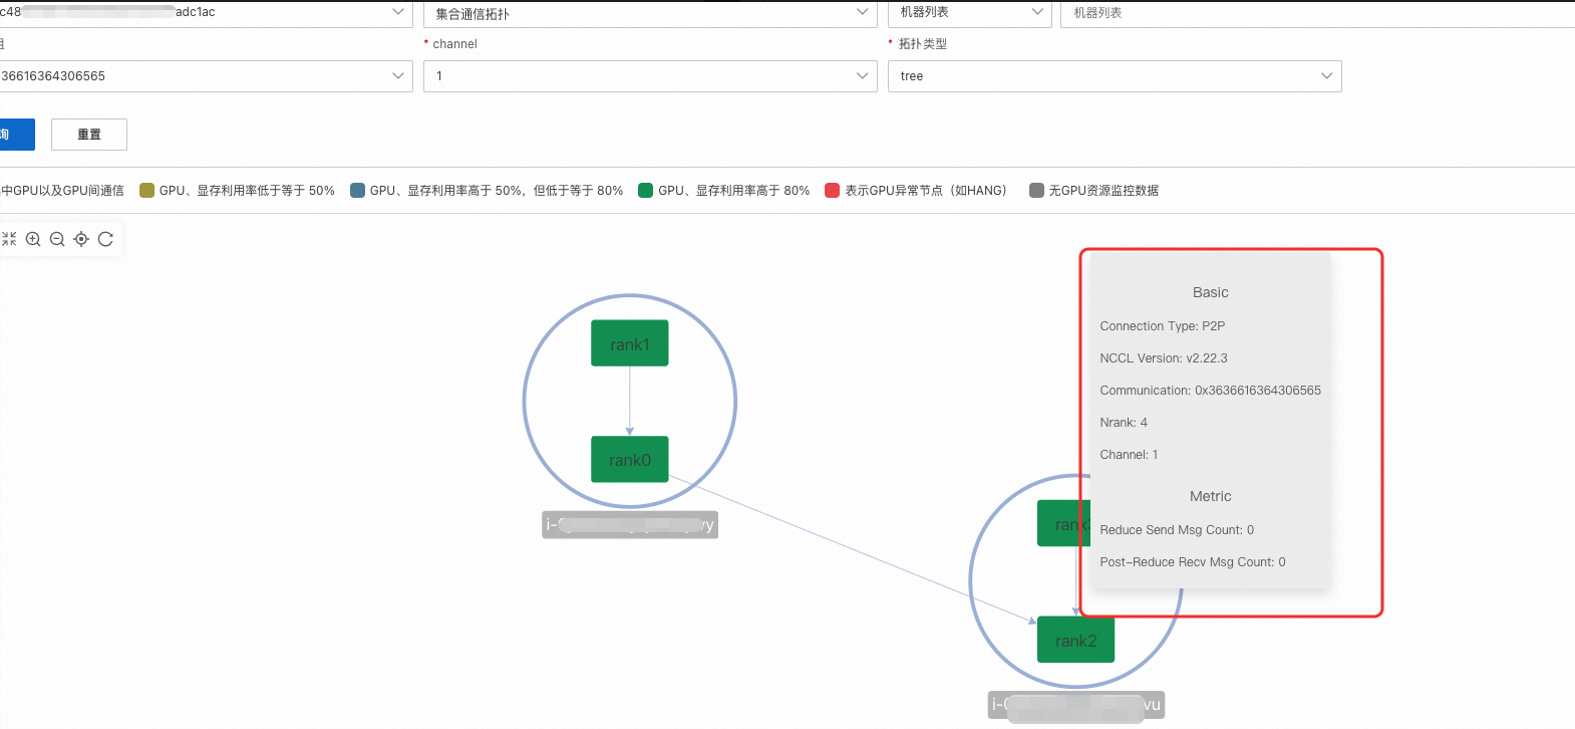The height and width of the screenshot is (729, 1575).
Task: Click the yellow-olive legend swatch for ≤50% utilization
Action: tap(147, 190)
